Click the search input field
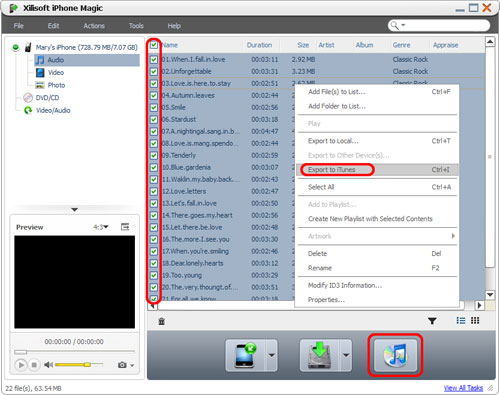 [447, 25]
